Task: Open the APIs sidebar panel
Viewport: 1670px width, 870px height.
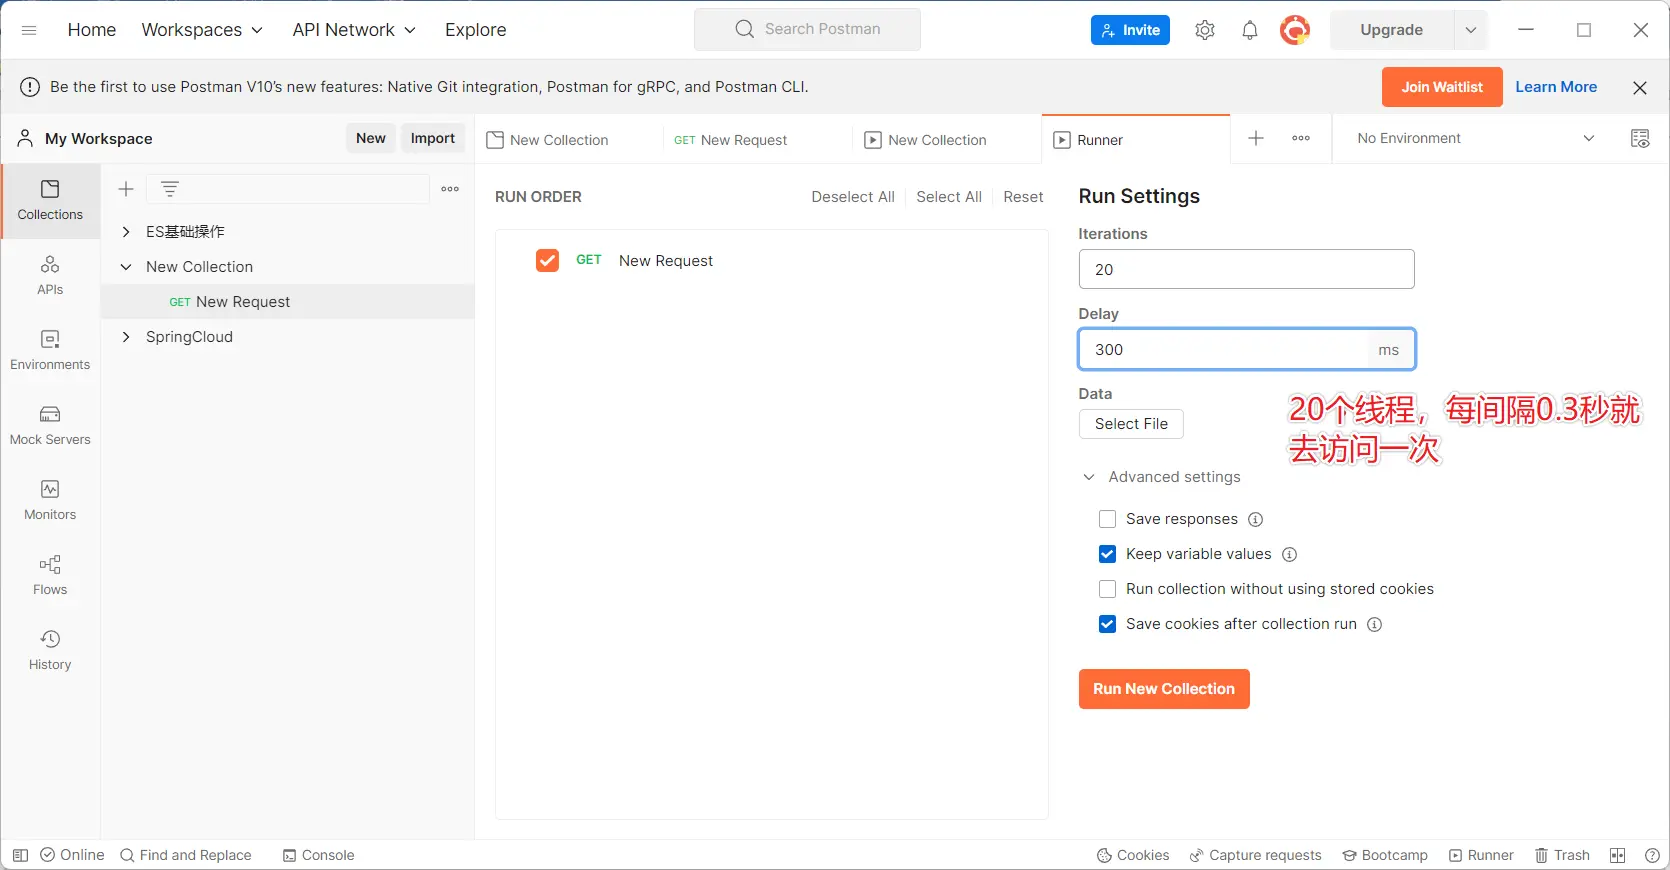Action: (50, 276)
